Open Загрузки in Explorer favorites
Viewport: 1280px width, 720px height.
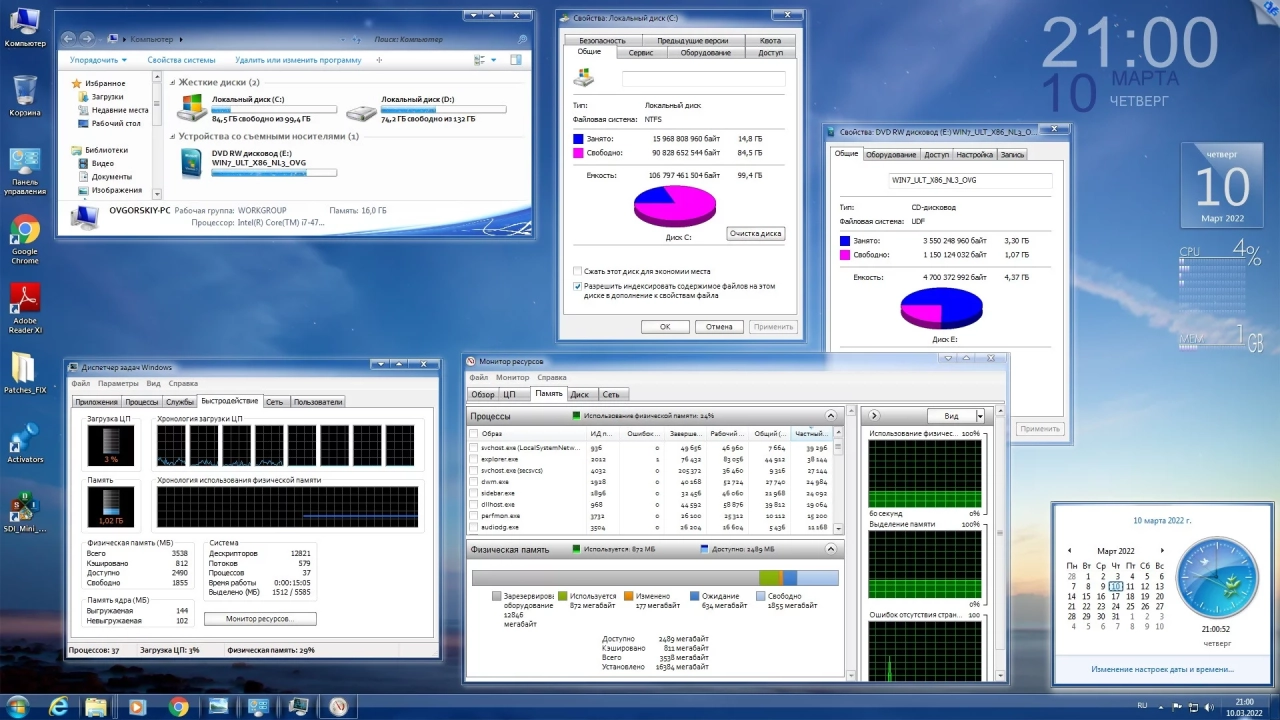coord(107,97)
